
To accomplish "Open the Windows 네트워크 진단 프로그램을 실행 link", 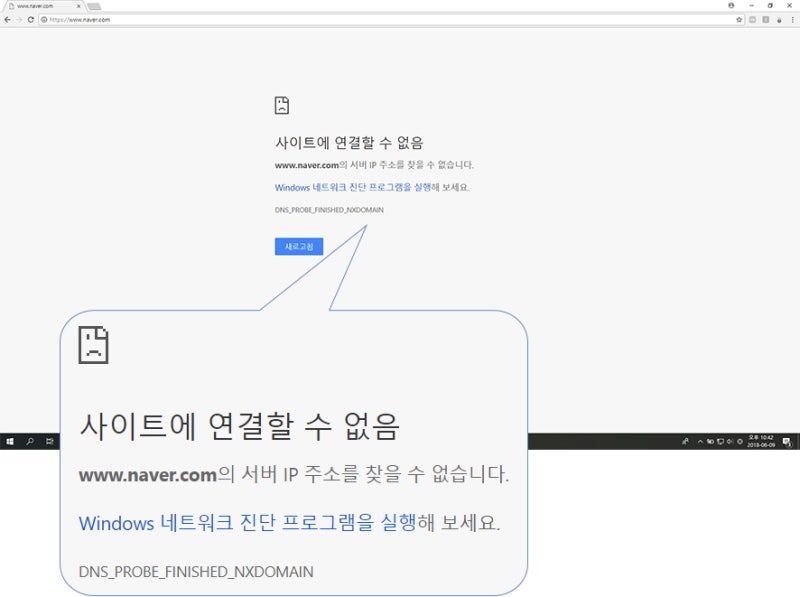I will coord(353,187).
